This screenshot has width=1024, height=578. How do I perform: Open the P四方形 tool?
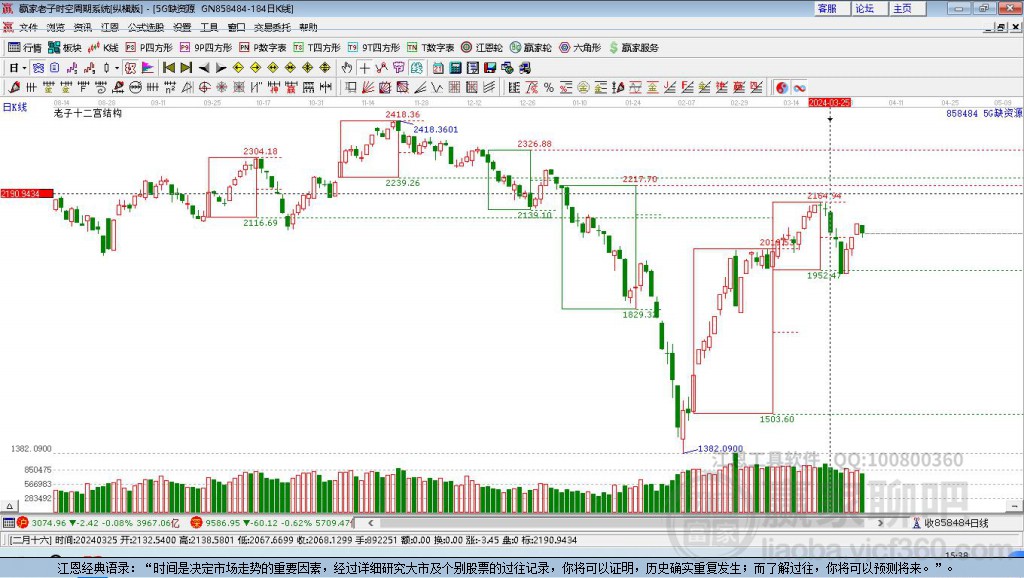[x=148, y=48]
